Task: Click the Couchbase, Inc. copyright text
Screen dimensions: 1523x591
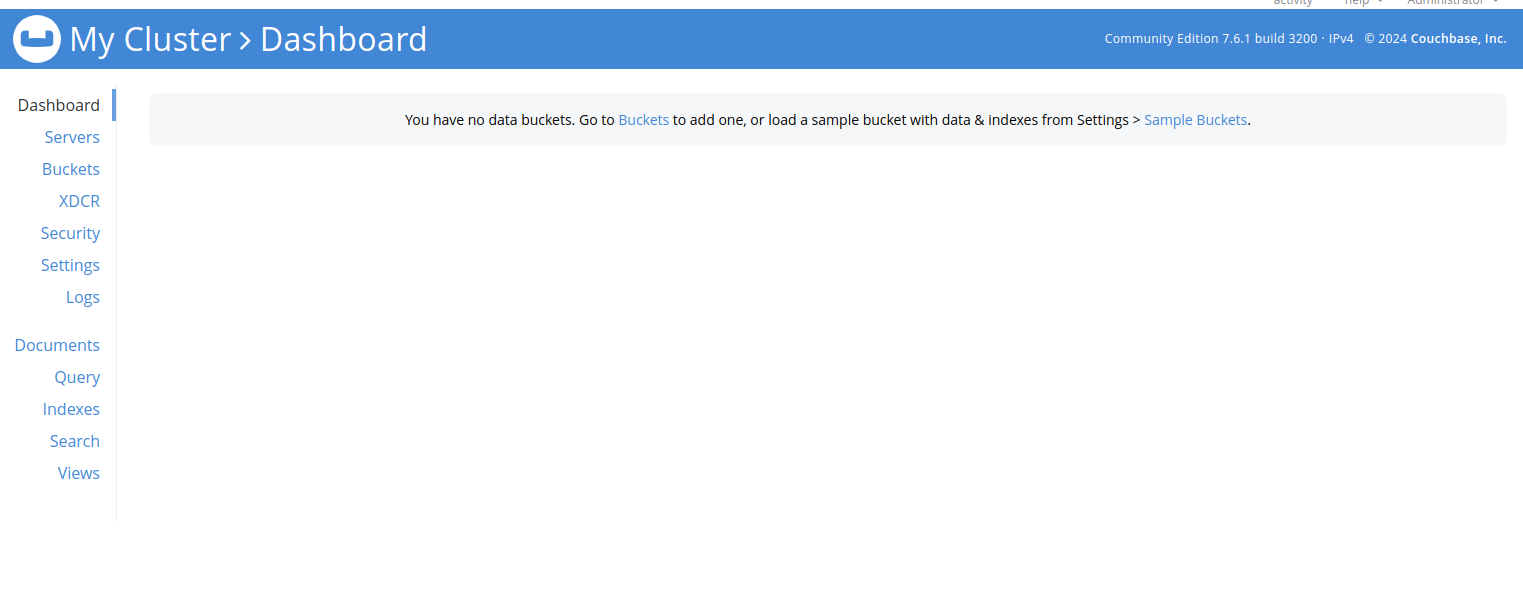Action: 1458,39
